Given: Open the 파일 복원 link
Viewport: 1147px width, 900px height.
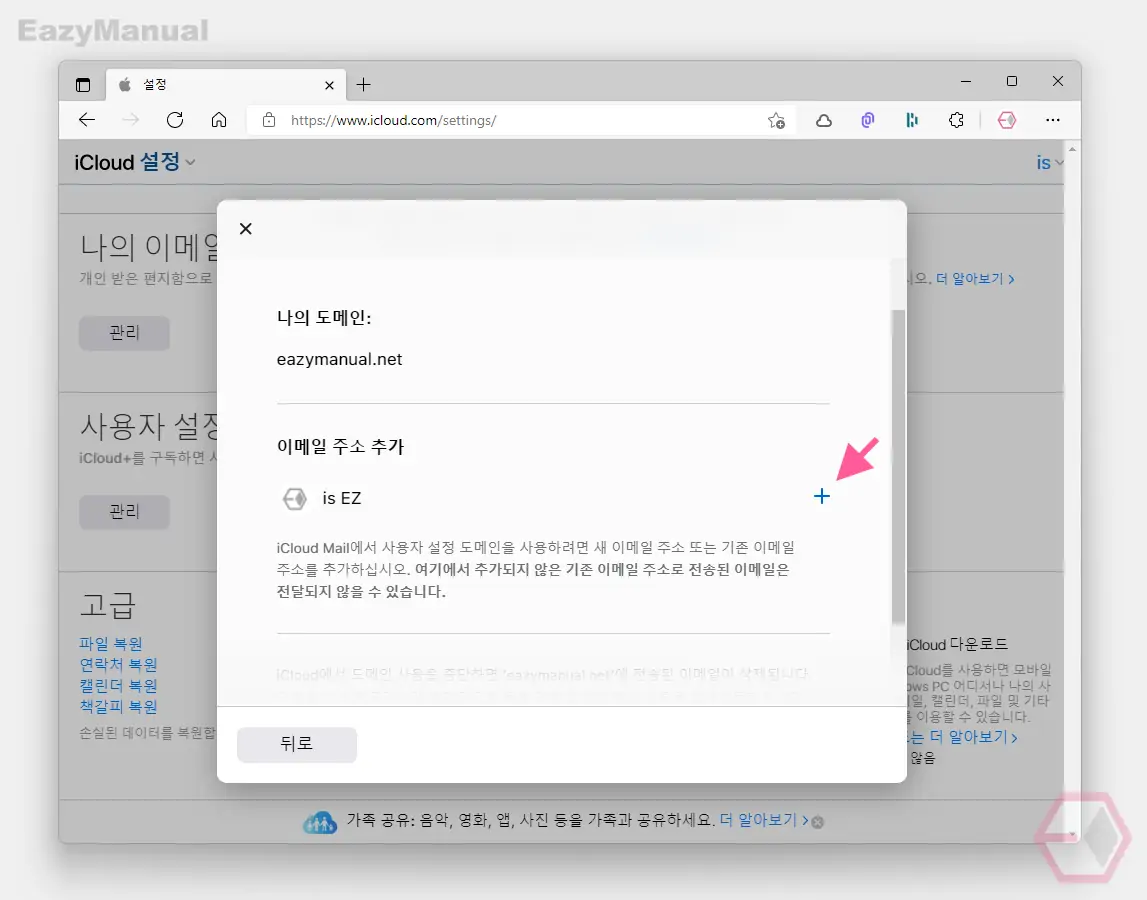Looking at the screenshot, I should tap(111, 644).
